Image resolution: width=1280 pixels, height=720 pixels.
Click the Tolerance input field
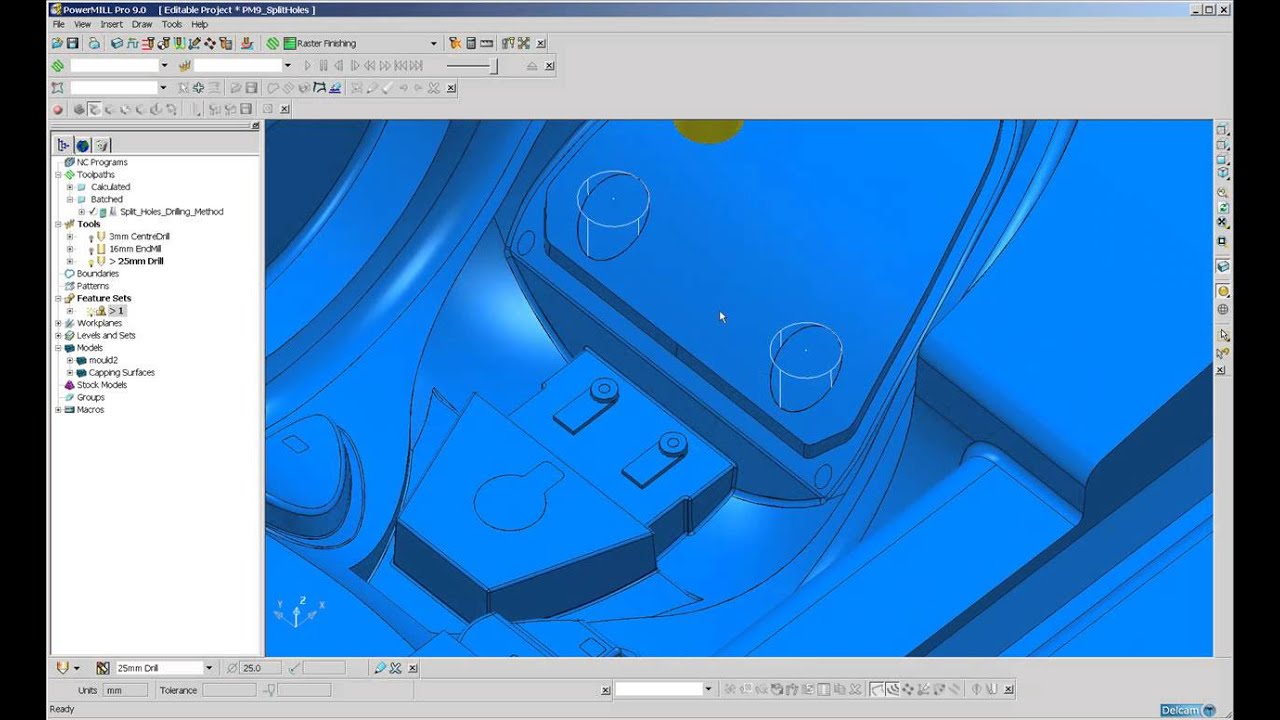coord(230,690)
